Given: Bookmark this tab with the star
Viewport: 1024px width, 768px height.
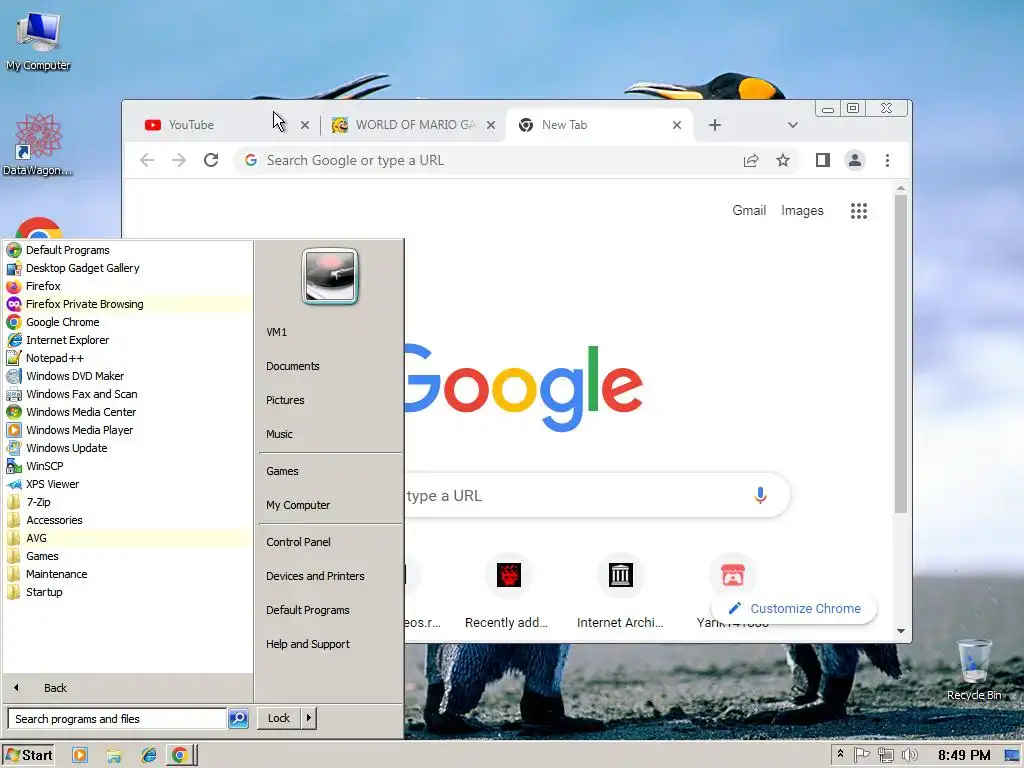Looking at the screenshot, I should tap(782, 160).
